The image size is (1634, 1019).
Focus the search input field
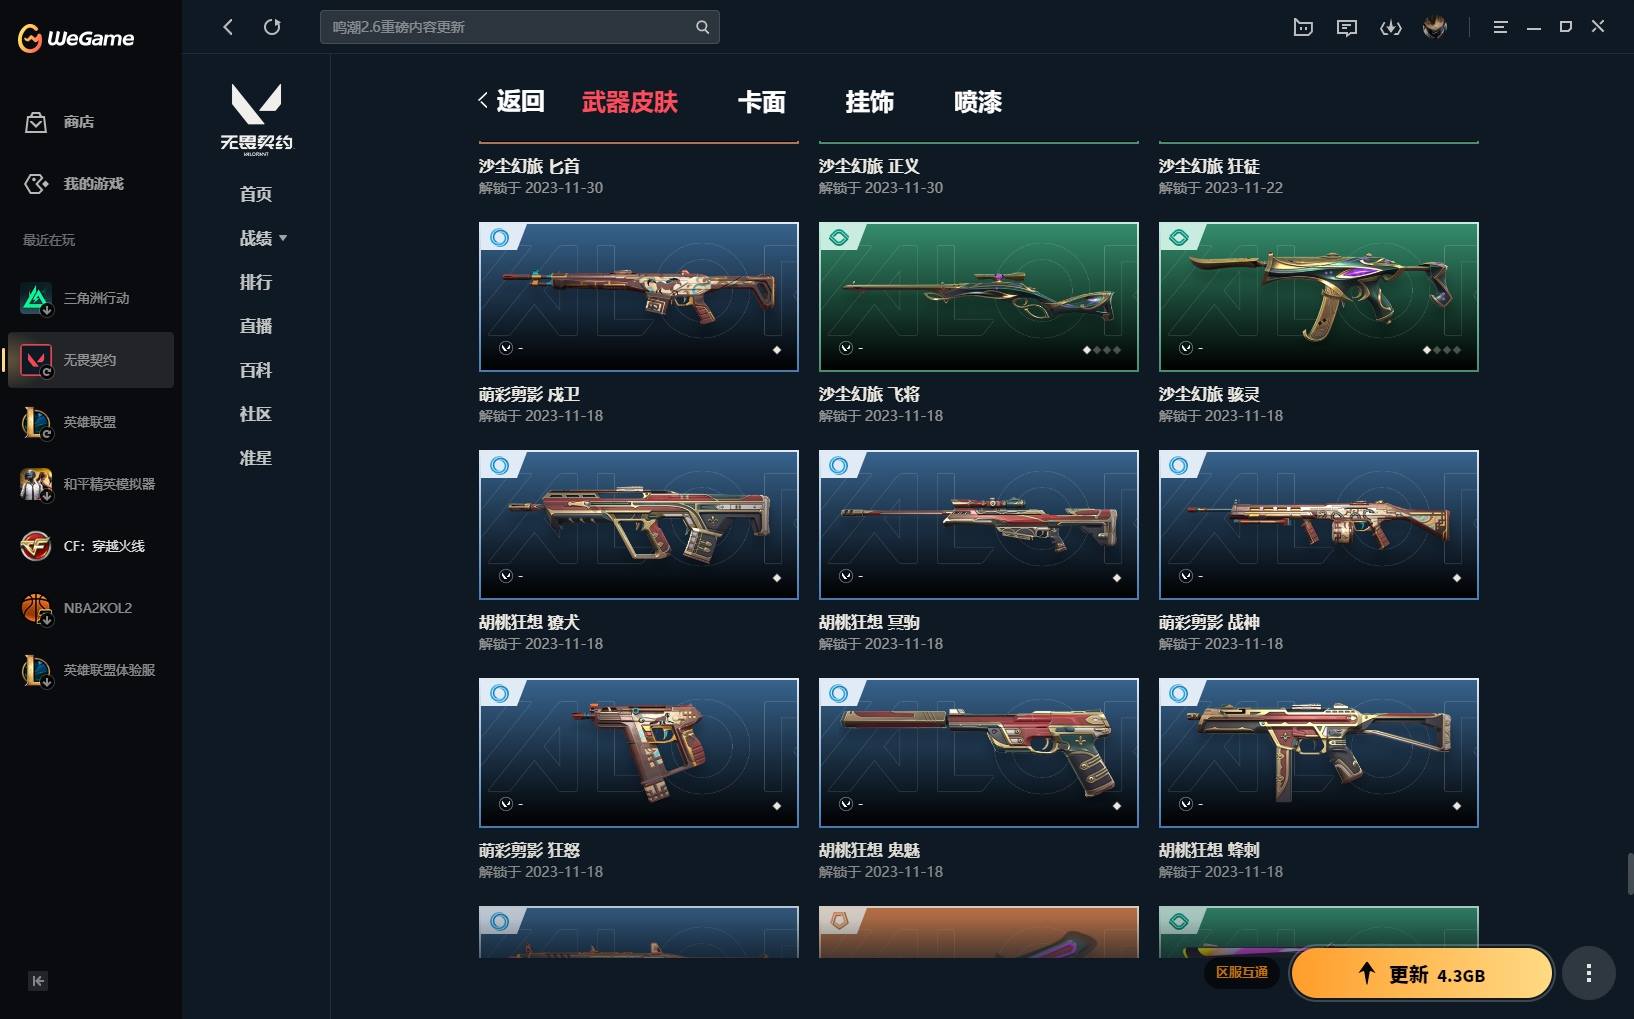(510, 27)
